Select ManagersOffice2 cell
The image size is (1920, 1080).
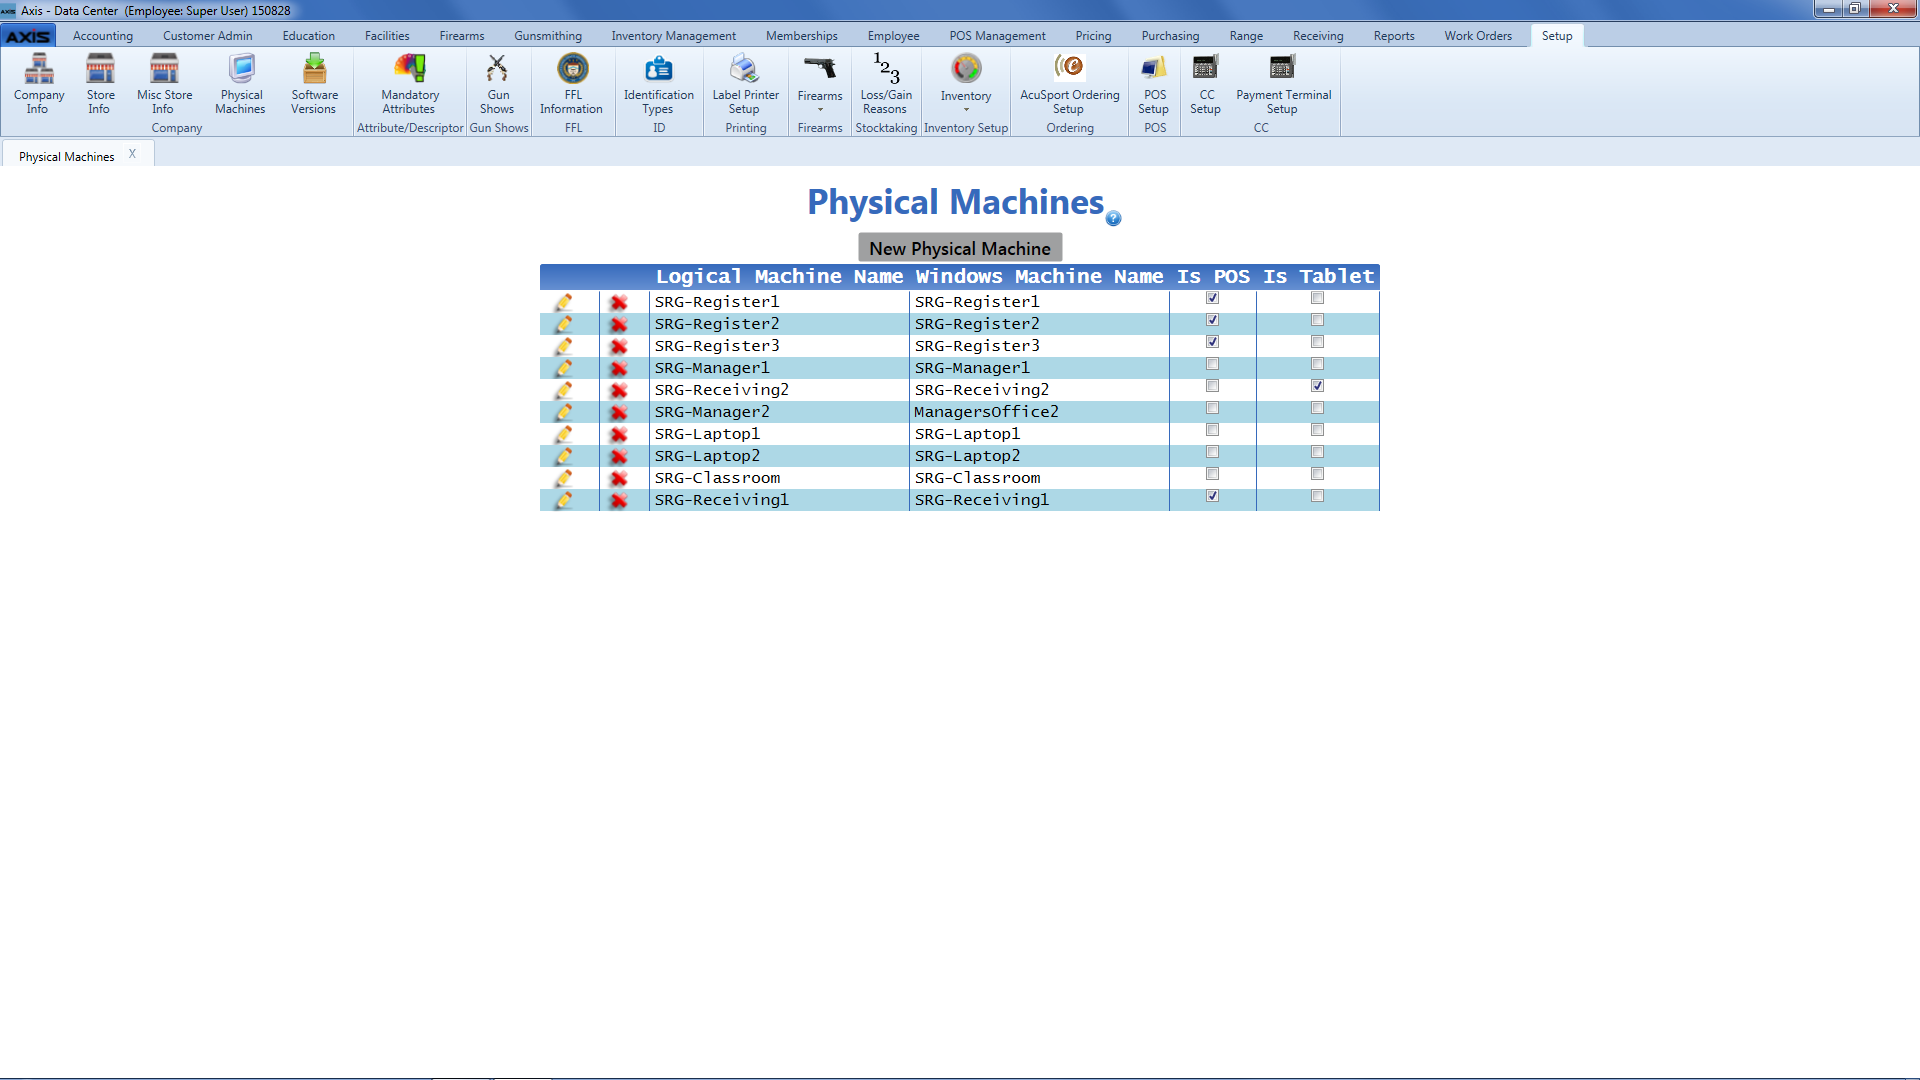click(1039, 412)
